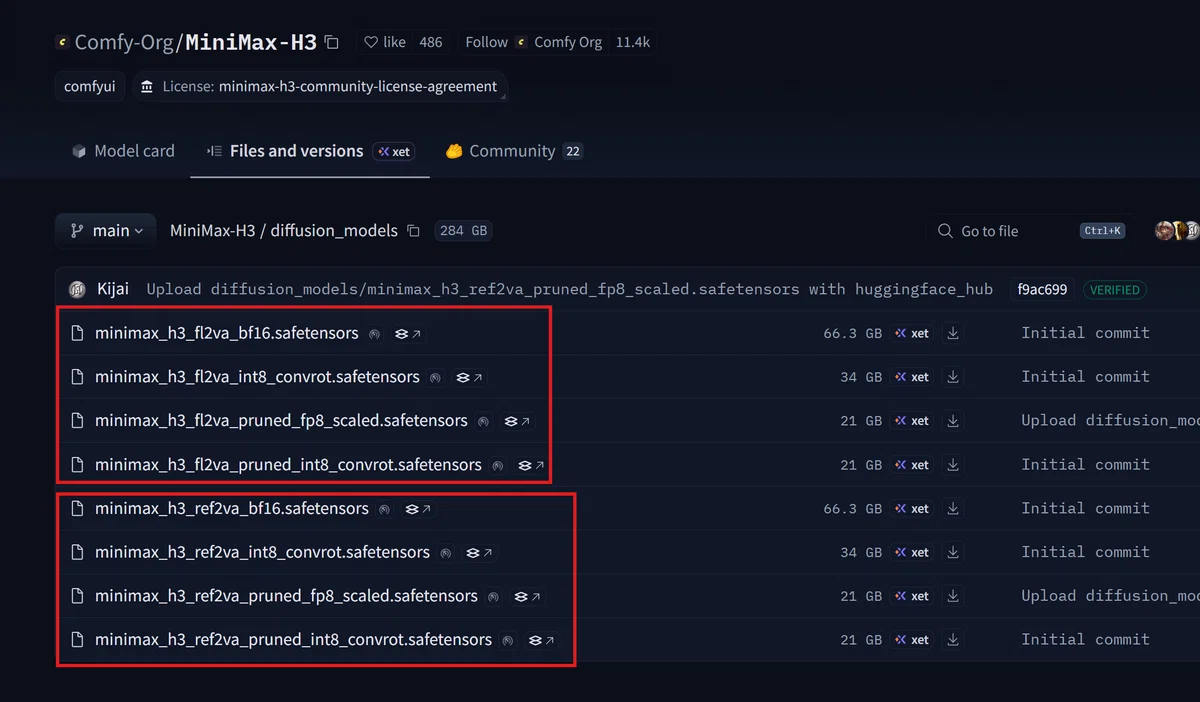This screenshot has height=702, width=1200.
Task: Go to MiniMax-H3 root in the breadcrumb
Action: click(x=212, y=230)
